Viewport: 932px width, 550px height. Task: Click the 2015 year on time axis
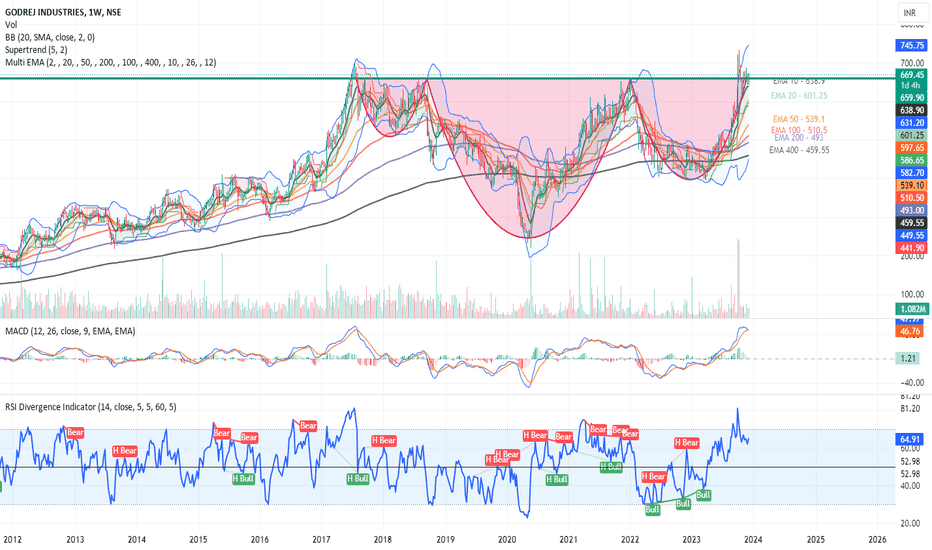tap(198, 539)
